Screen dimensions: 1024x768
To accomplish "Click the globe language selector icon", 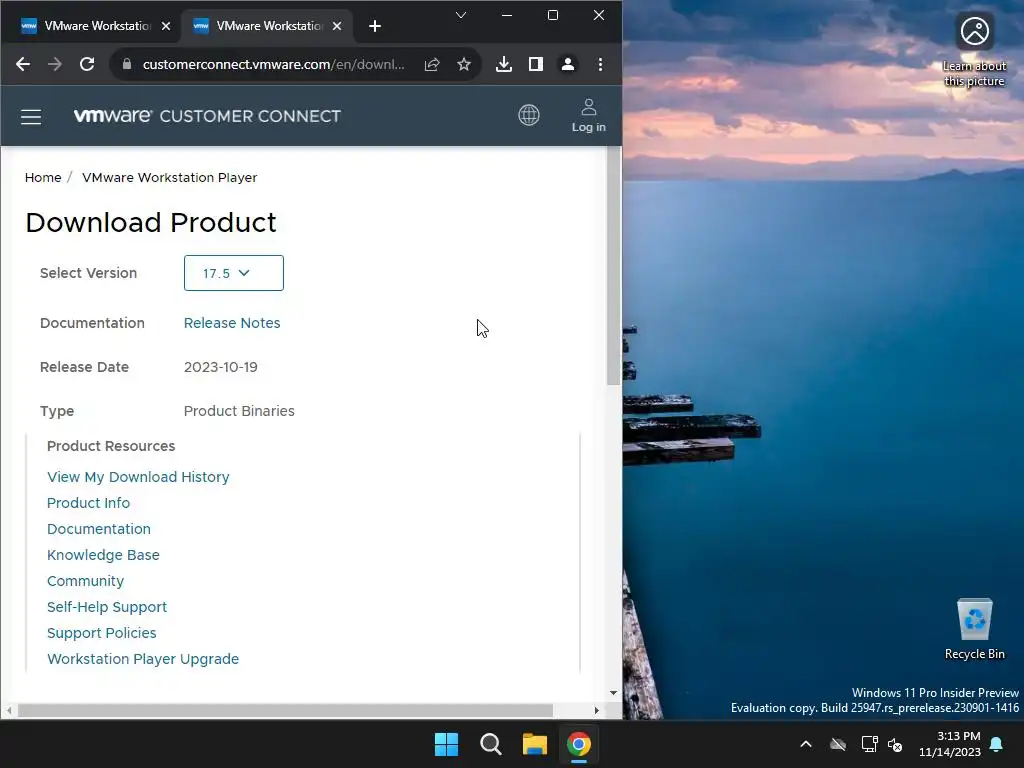I will 528,115.
